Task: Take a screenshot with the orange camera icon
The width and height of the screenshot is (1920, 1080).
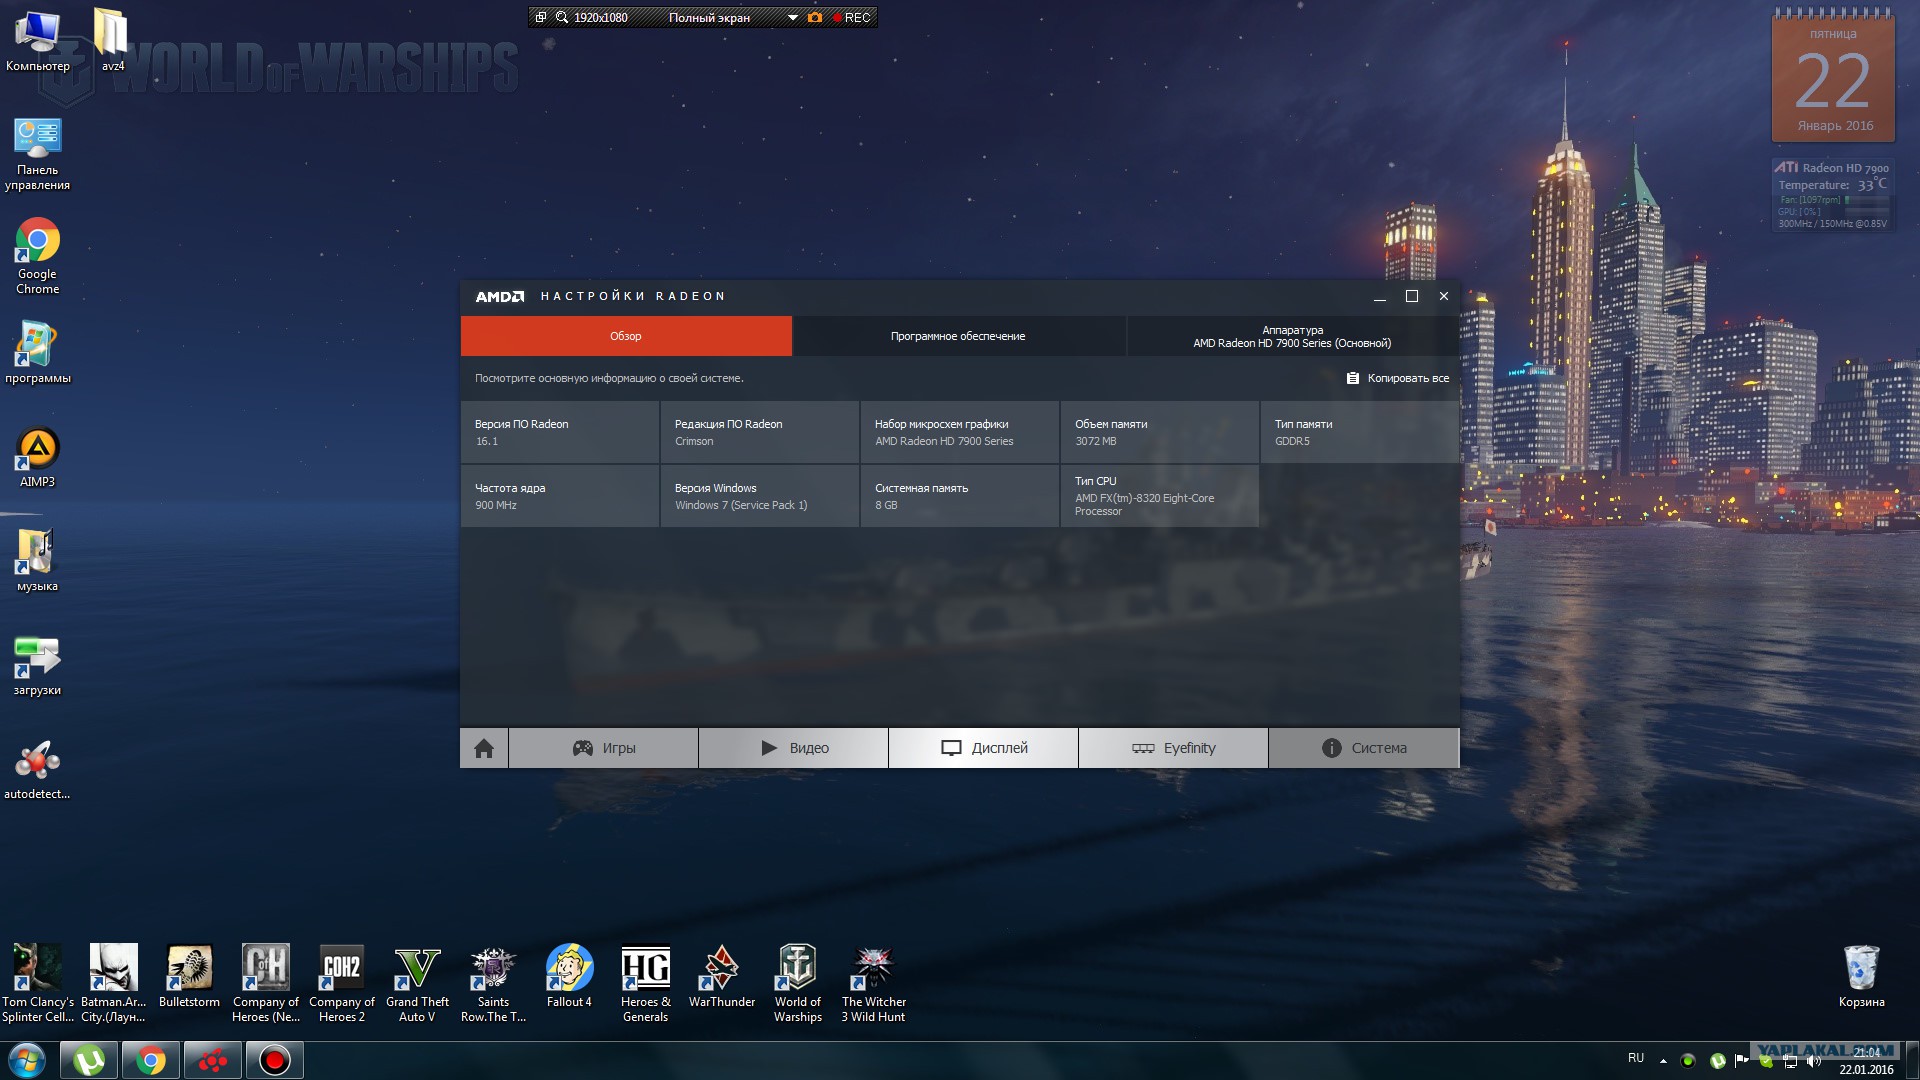Action: pyautogui.click(x=815, y=17)
